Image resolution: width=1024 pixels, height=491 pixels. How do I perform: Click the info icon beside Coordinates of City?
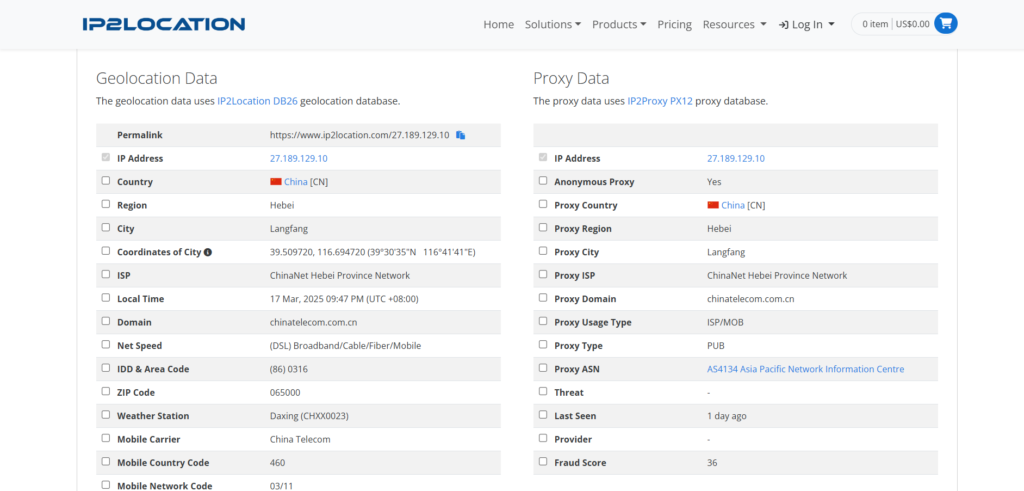[208, 252]
